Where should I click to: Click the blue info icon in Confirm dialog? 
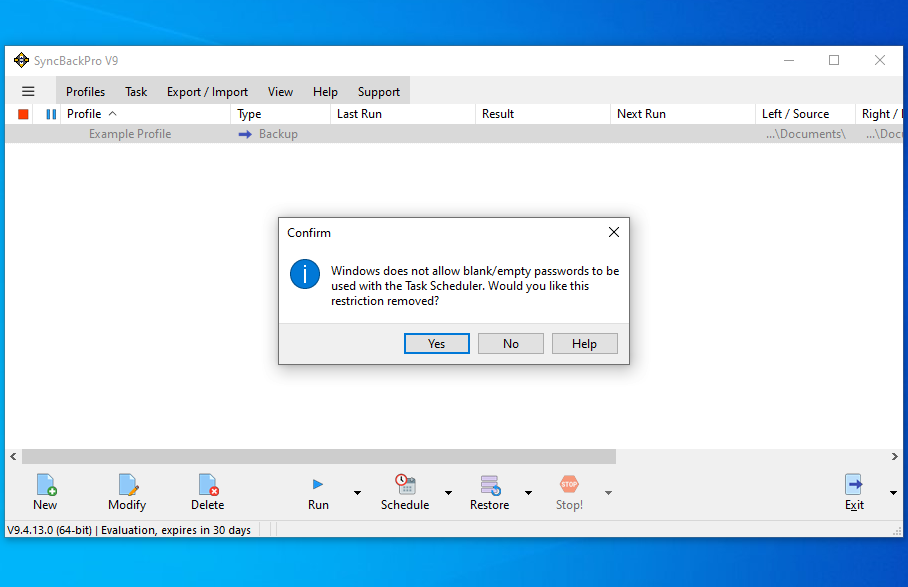[x=305, y=274]
